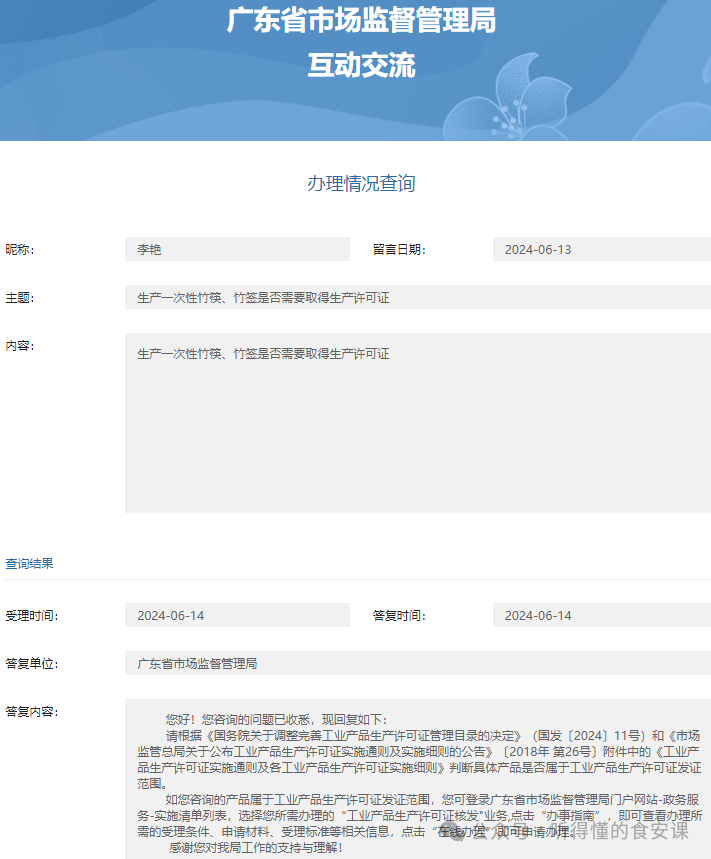Click the 查询结果 section title
Image resolution: width=711 pixels, height=859 pixels.
(x=30, y=563)
